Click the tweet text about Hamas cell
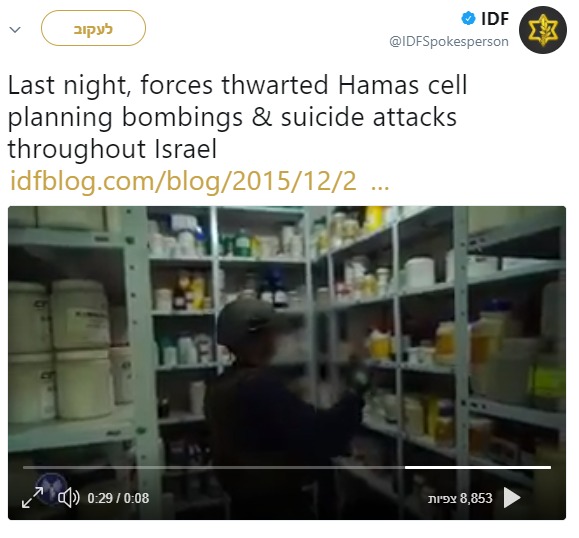This screenshot has width=579, height=538. coord(237,117)
